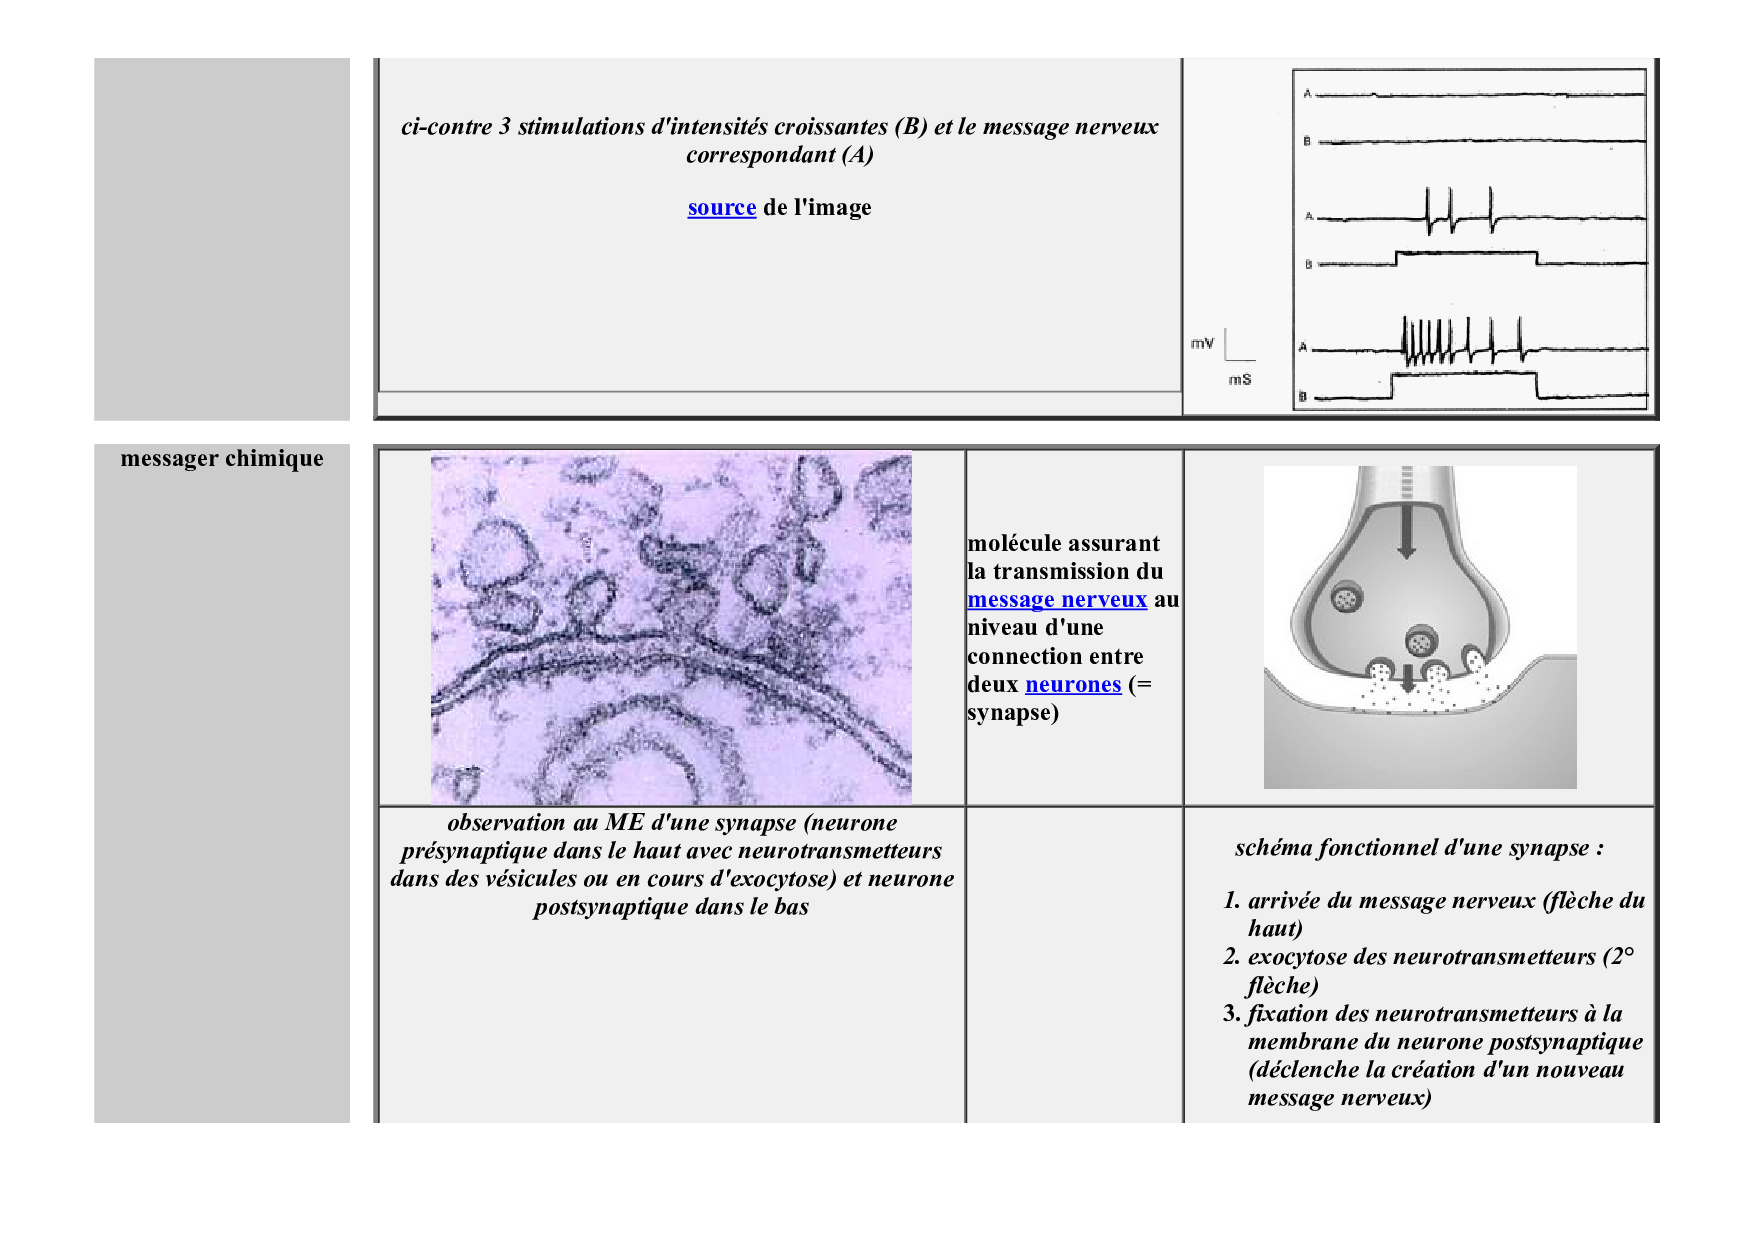Click the nerve stimulation recordings graph
Image resolution: width=1754 pixels, height=1242 pixels.
click(1469, 240)
